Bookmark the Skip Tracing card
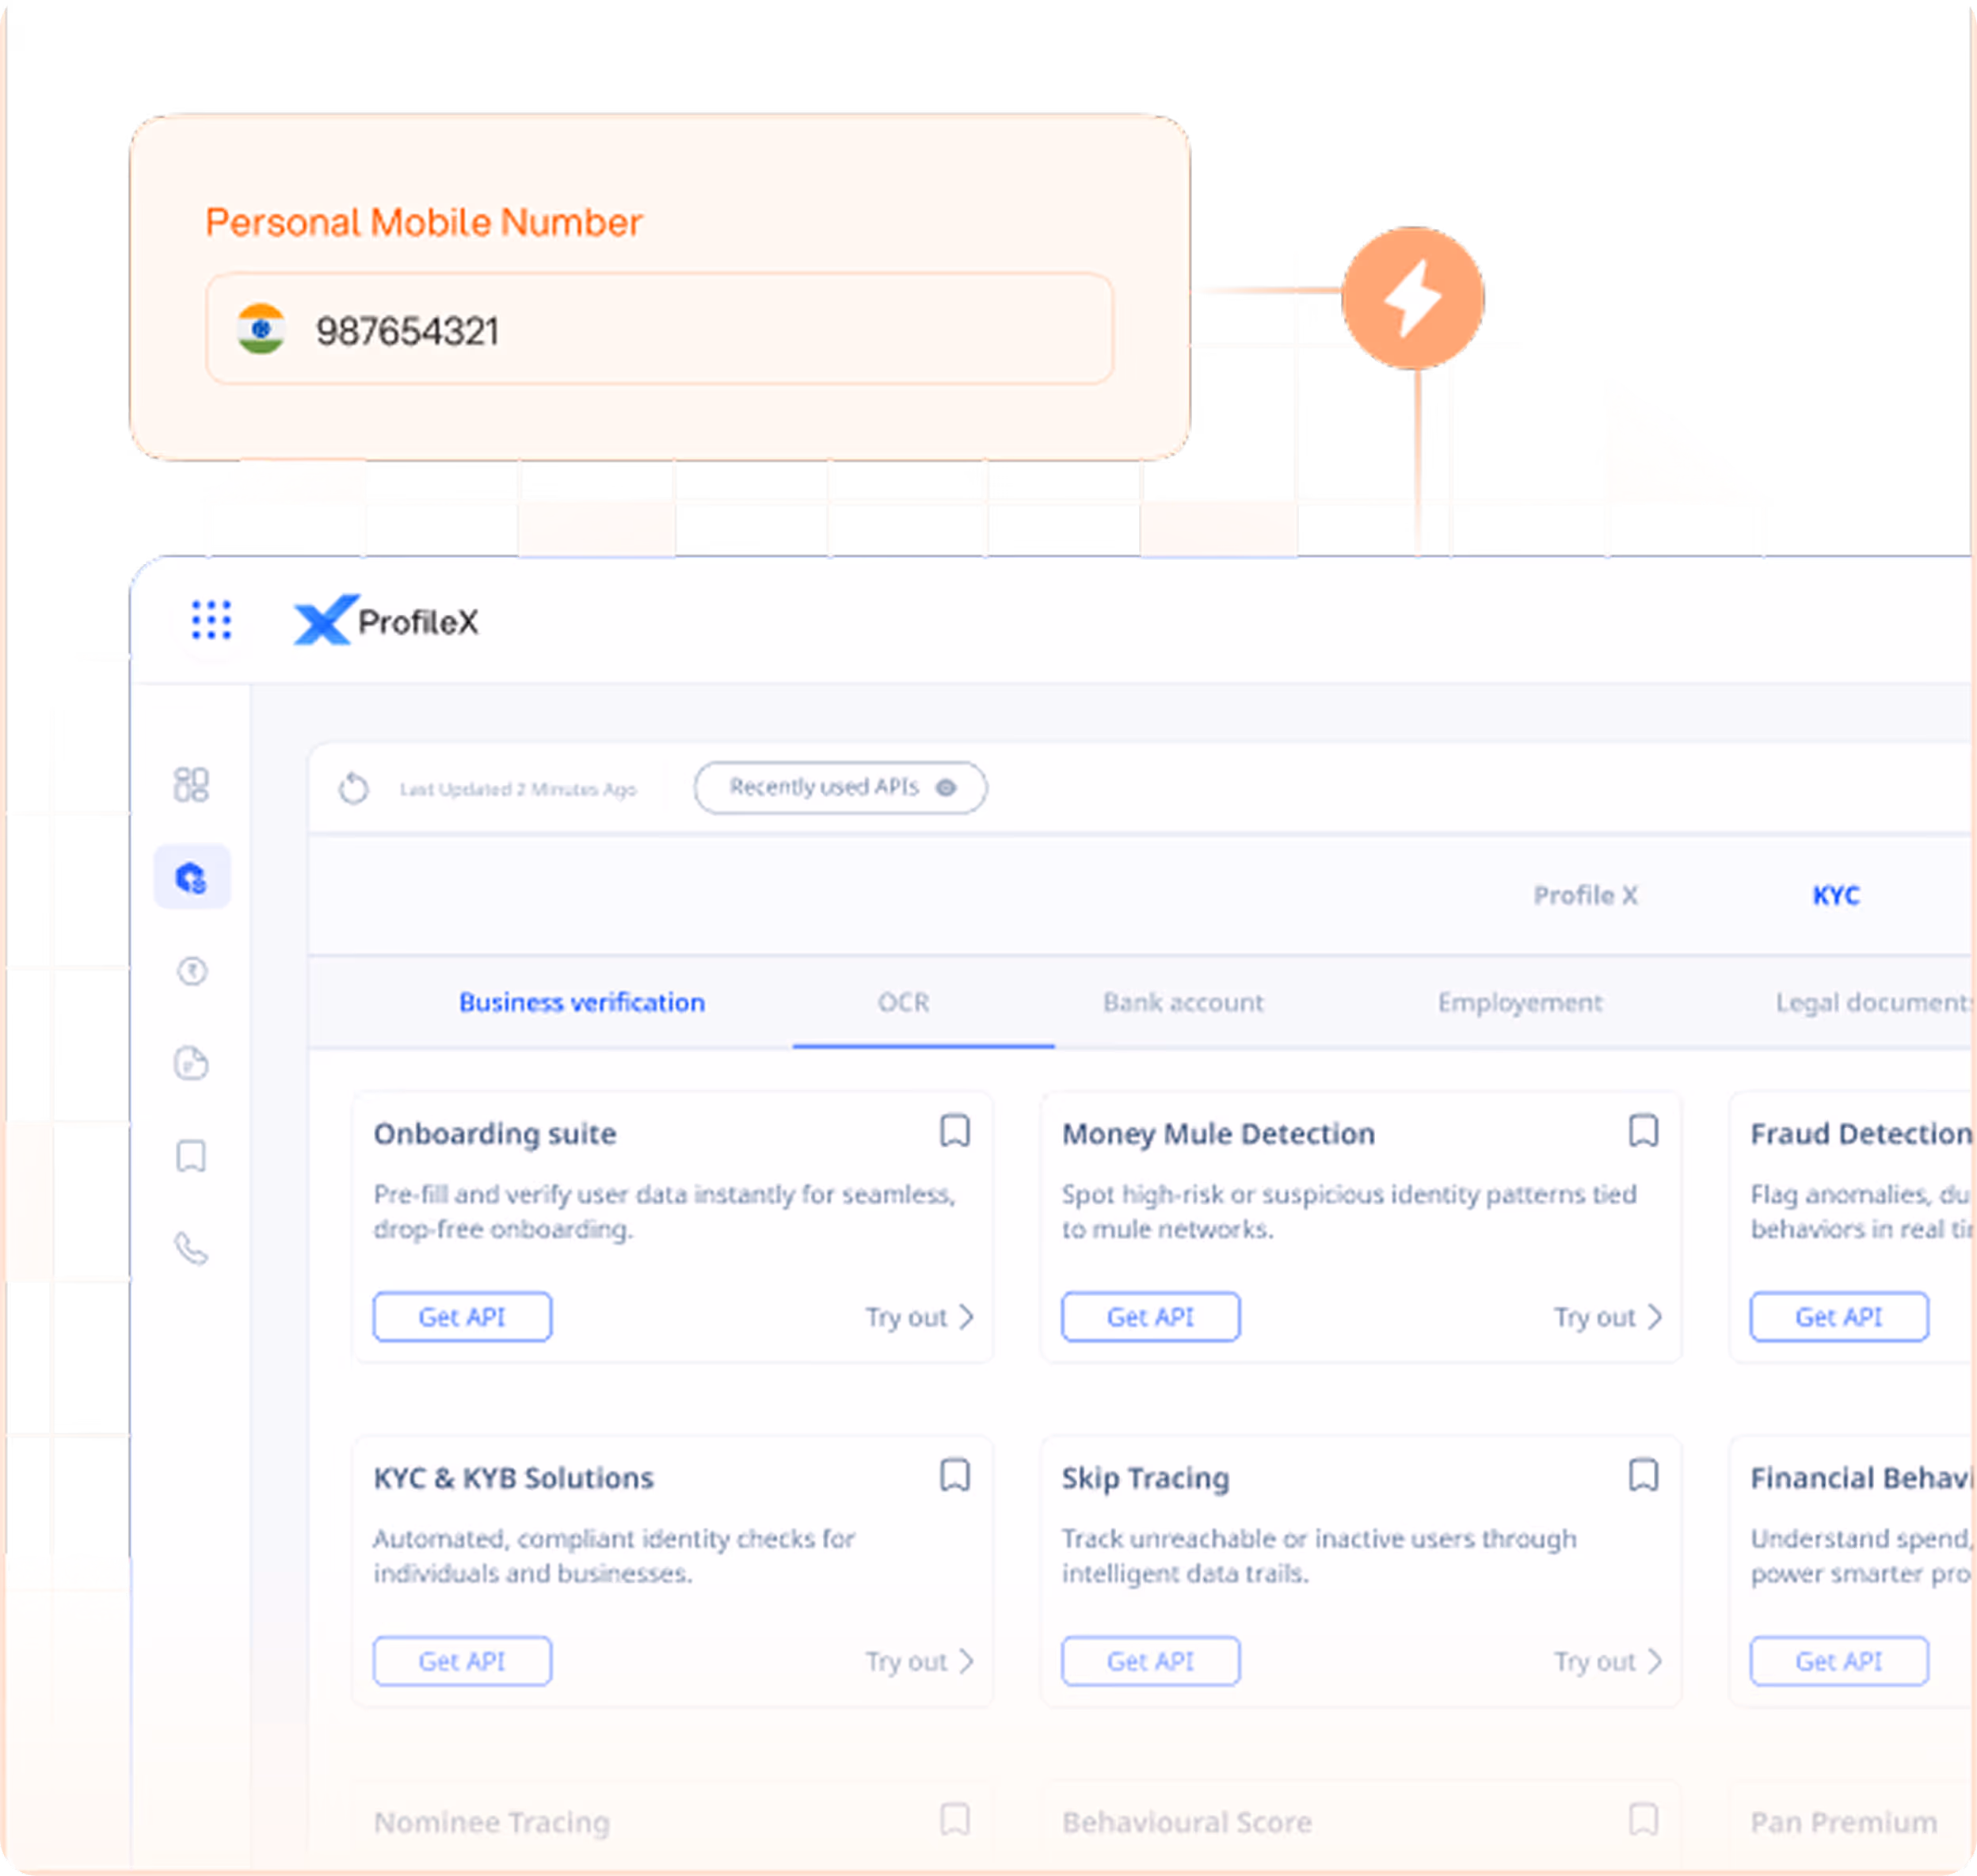This screenshot has height=1876, width=1977. [1644, 1475]
